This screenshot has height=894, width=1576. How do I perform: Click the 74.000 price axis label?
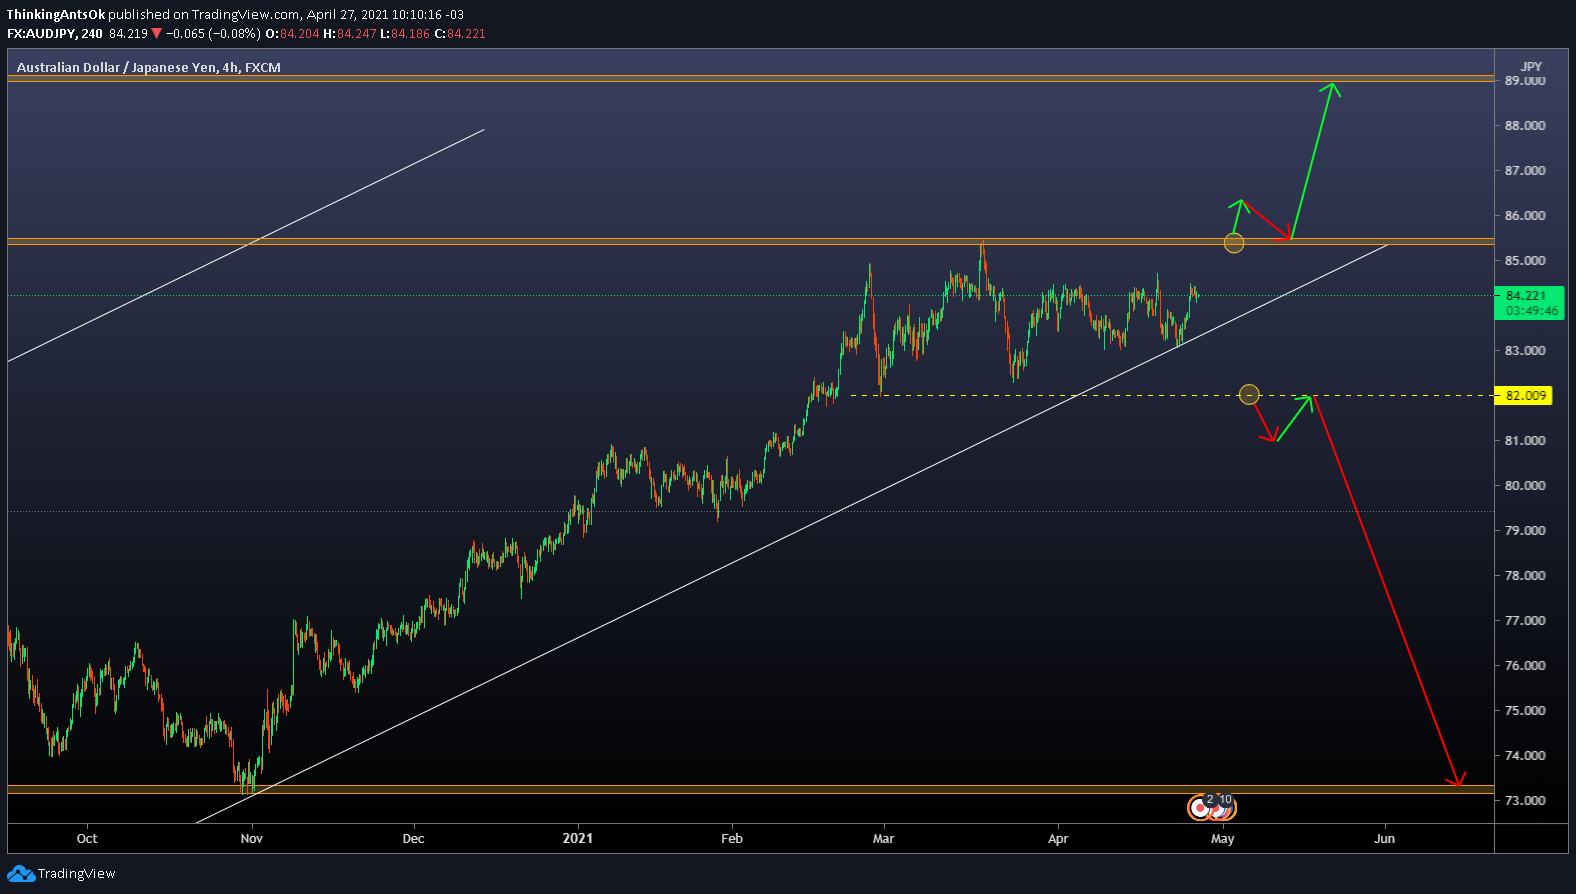(x=1525, y=756)
